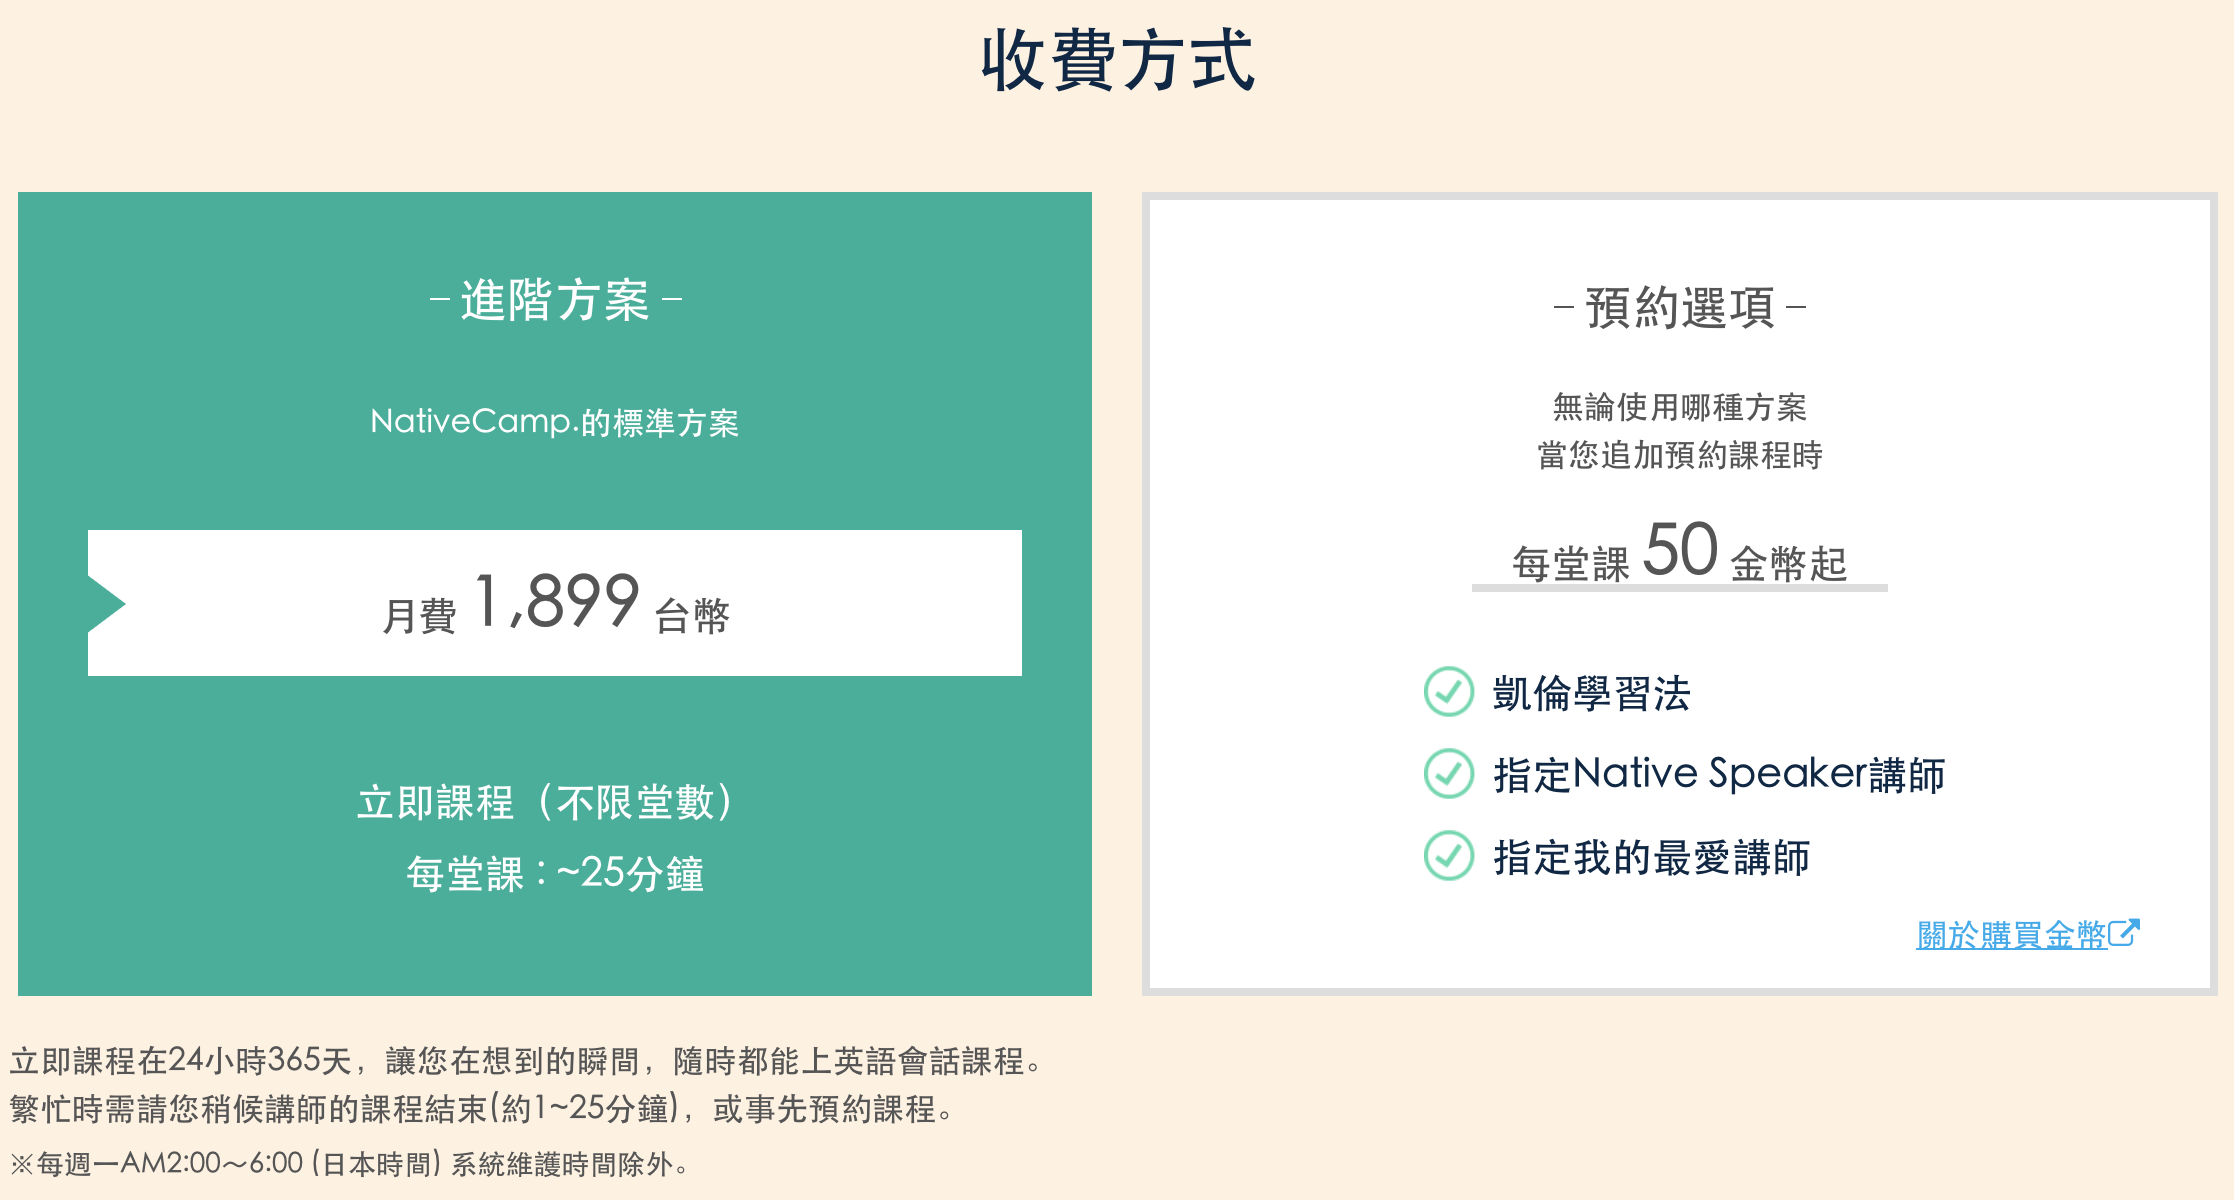Click the 立即課程（不限堂數）text in green card
This screenshot has height=1200, width=2234.
click(546, 803)
